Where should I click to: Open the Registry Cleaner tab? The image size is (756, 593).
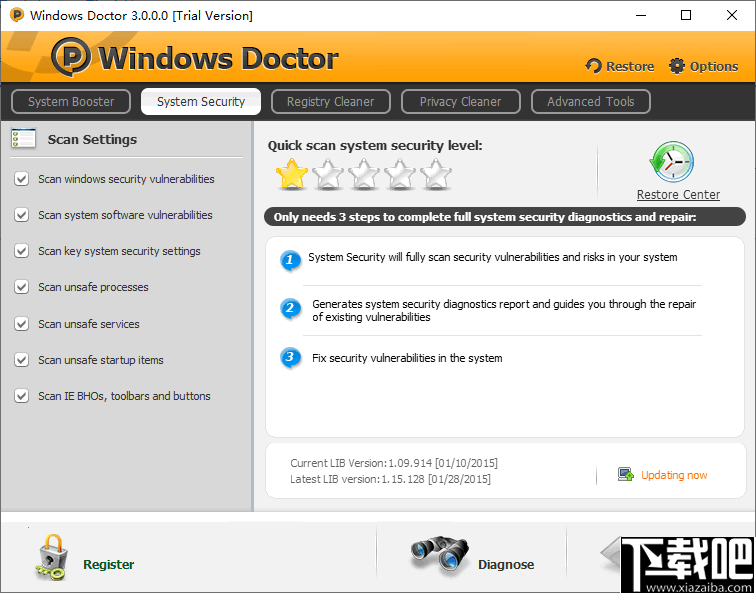tap(331, 102)
